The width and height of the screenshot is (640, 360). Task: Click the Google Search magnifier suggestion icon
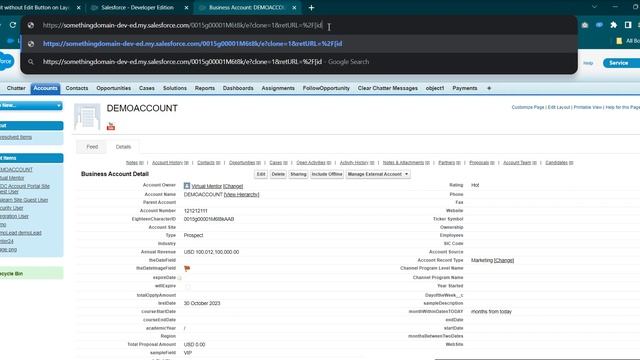31,62
